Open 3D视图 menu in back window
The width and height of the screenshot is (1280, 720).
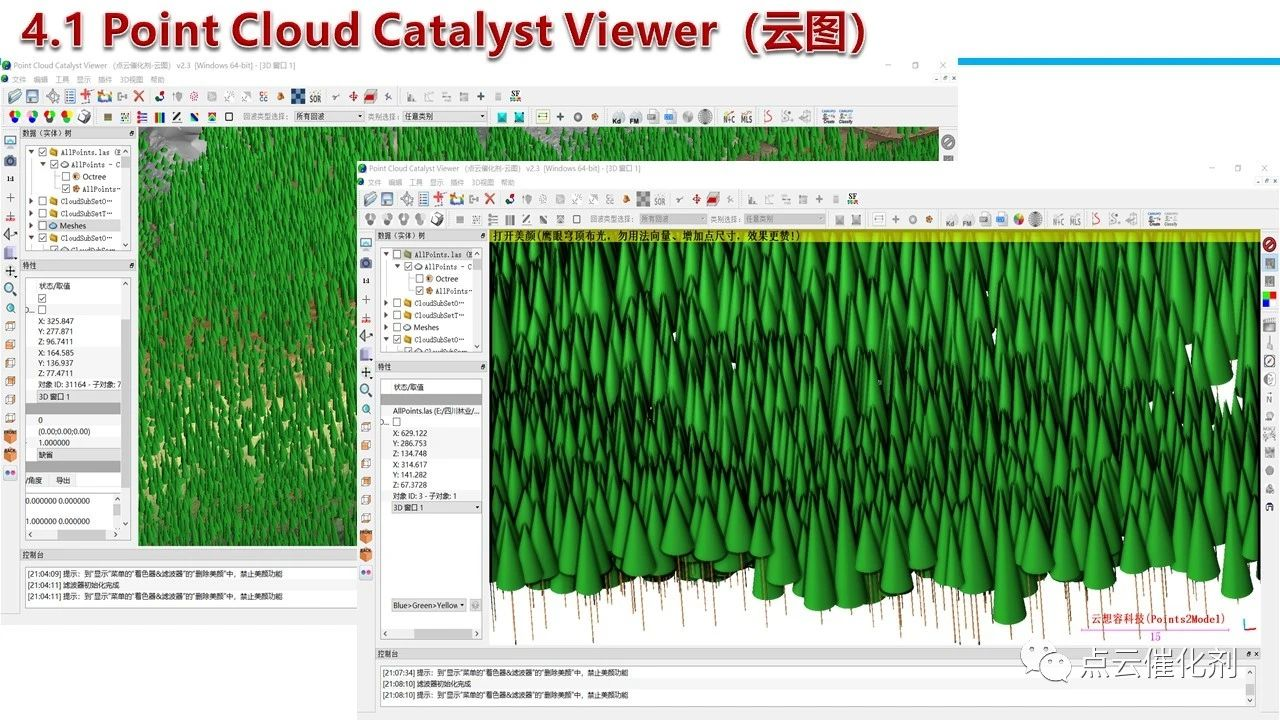coord(132,79)
